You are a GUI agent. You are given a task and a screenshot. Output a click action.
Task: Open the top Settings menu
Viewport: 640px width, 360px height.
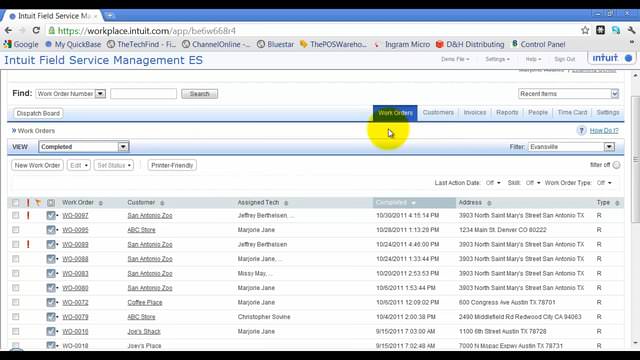click(497, 59)
